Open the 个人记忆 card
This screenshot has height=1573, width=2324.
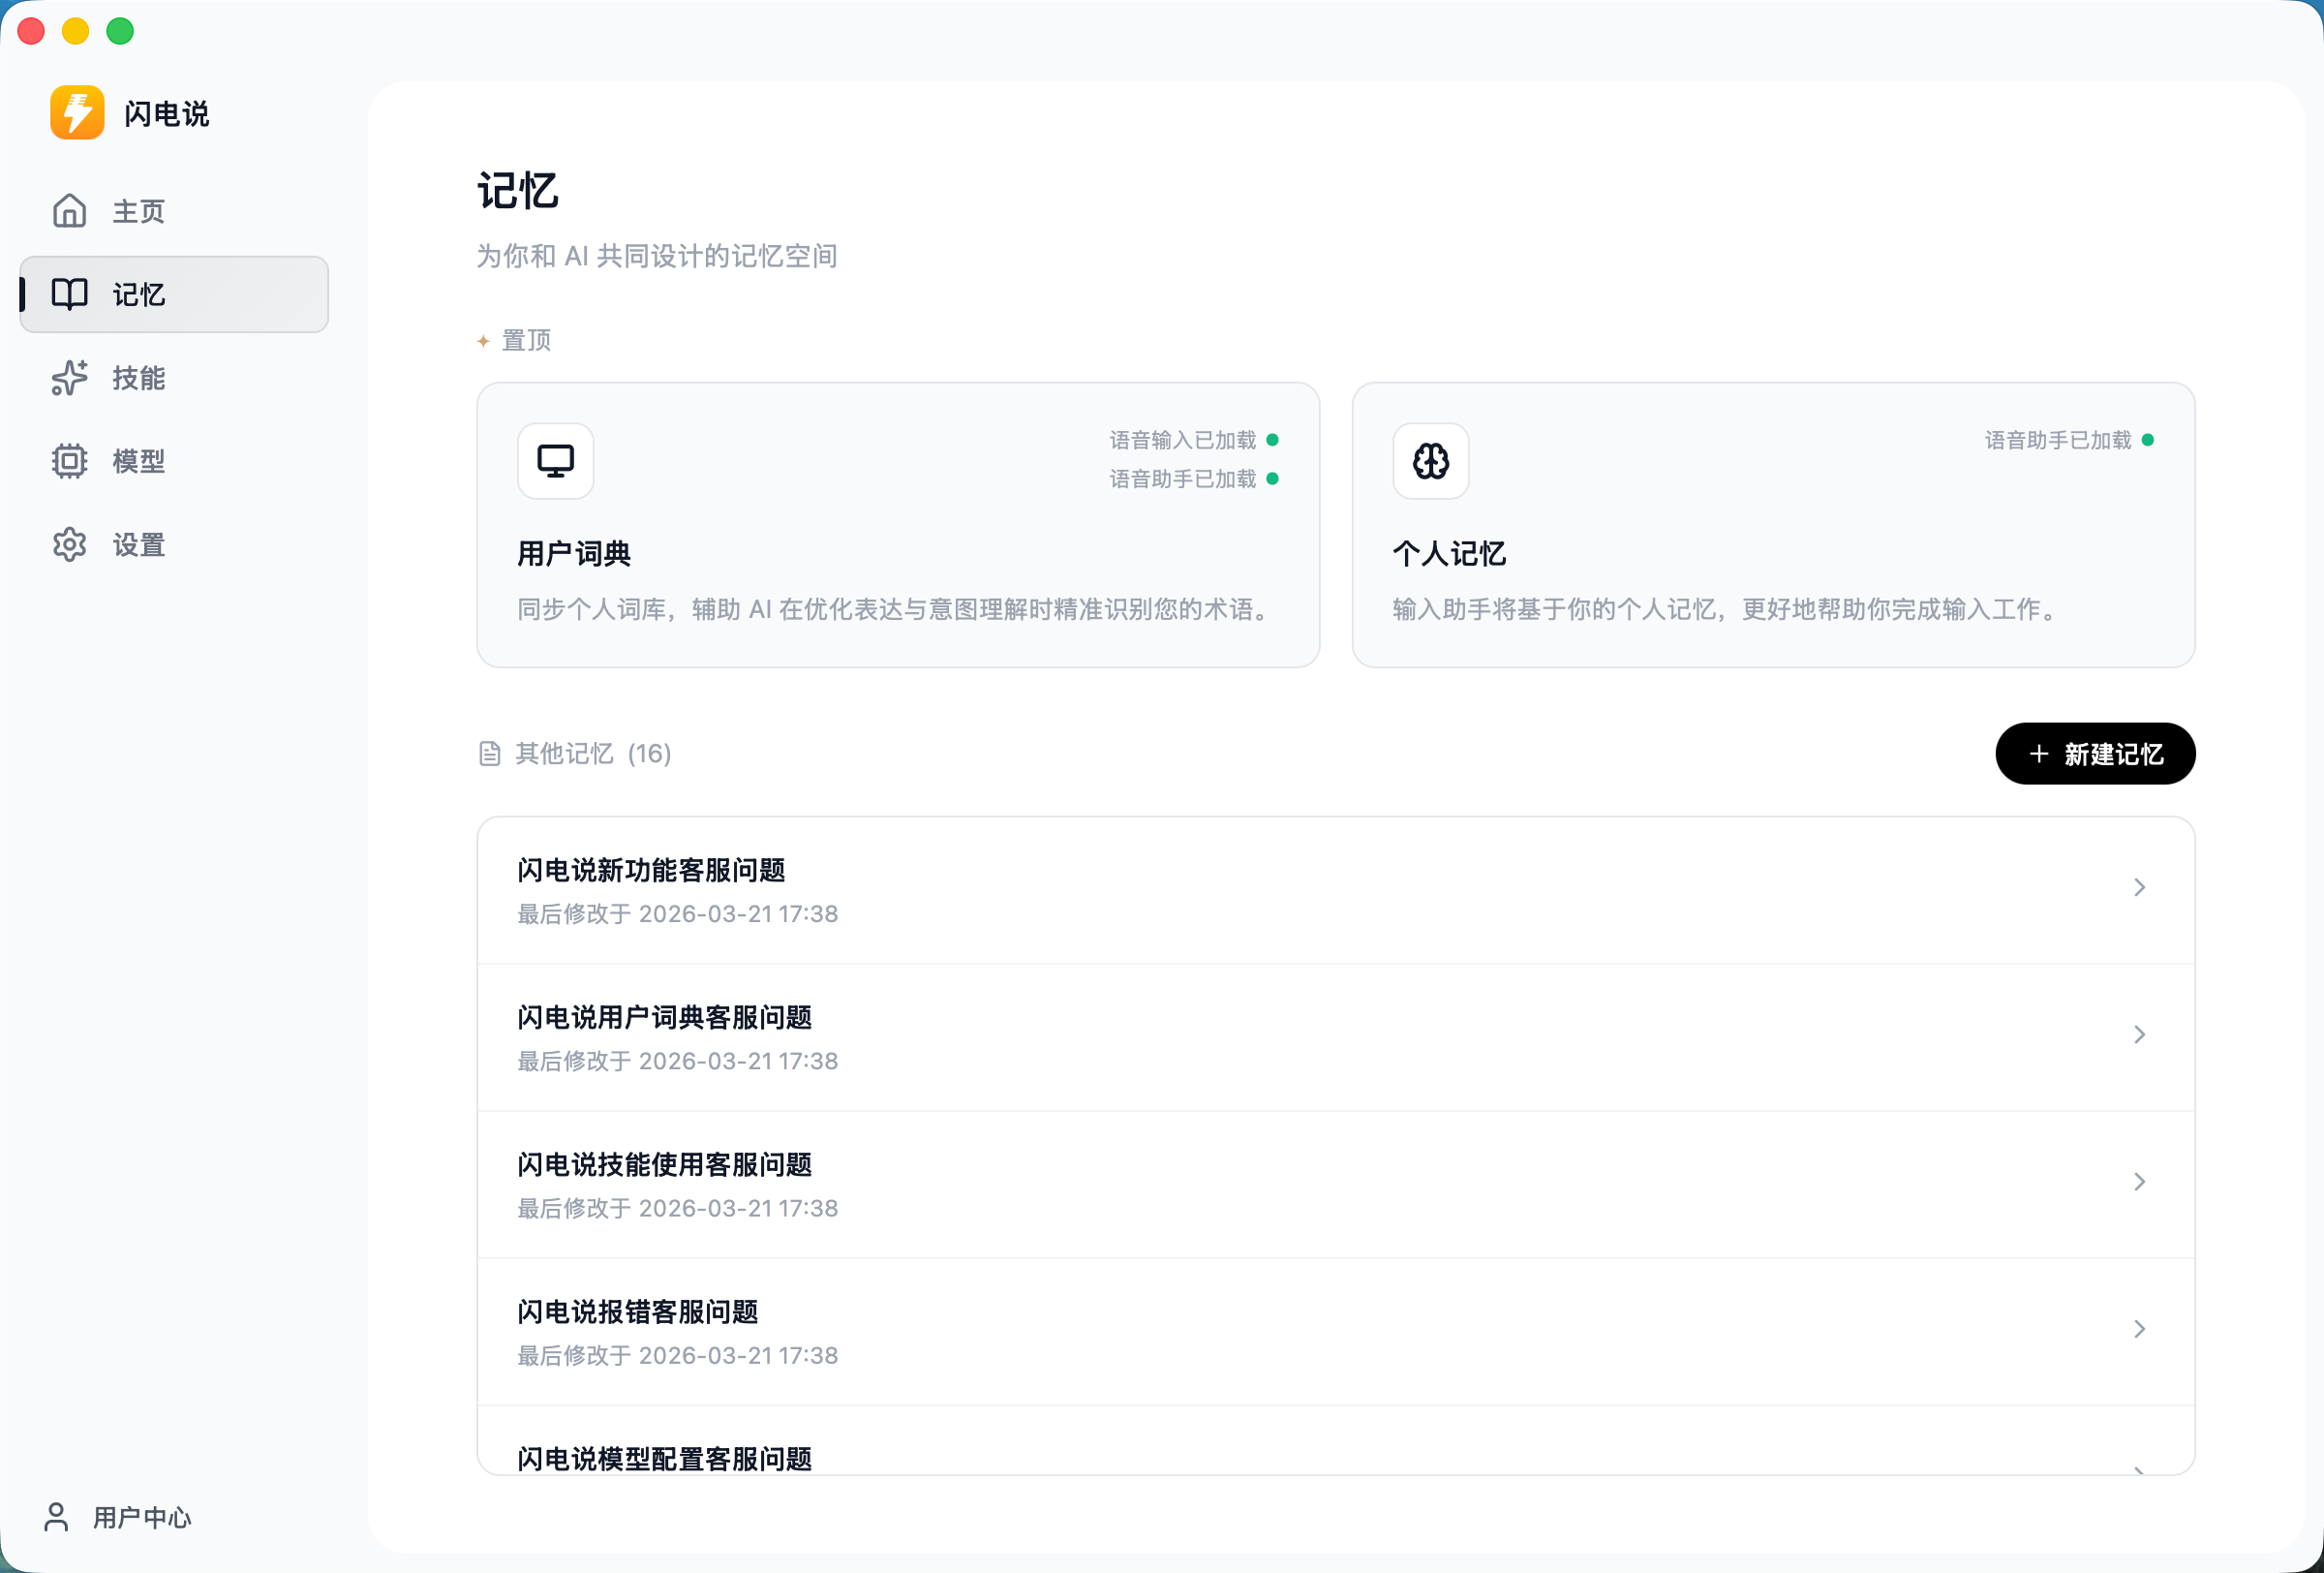point(1773,525)
